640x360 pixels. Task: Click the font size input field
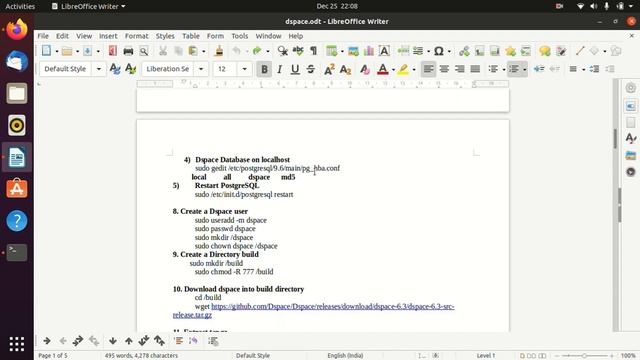tap(225, 69)
